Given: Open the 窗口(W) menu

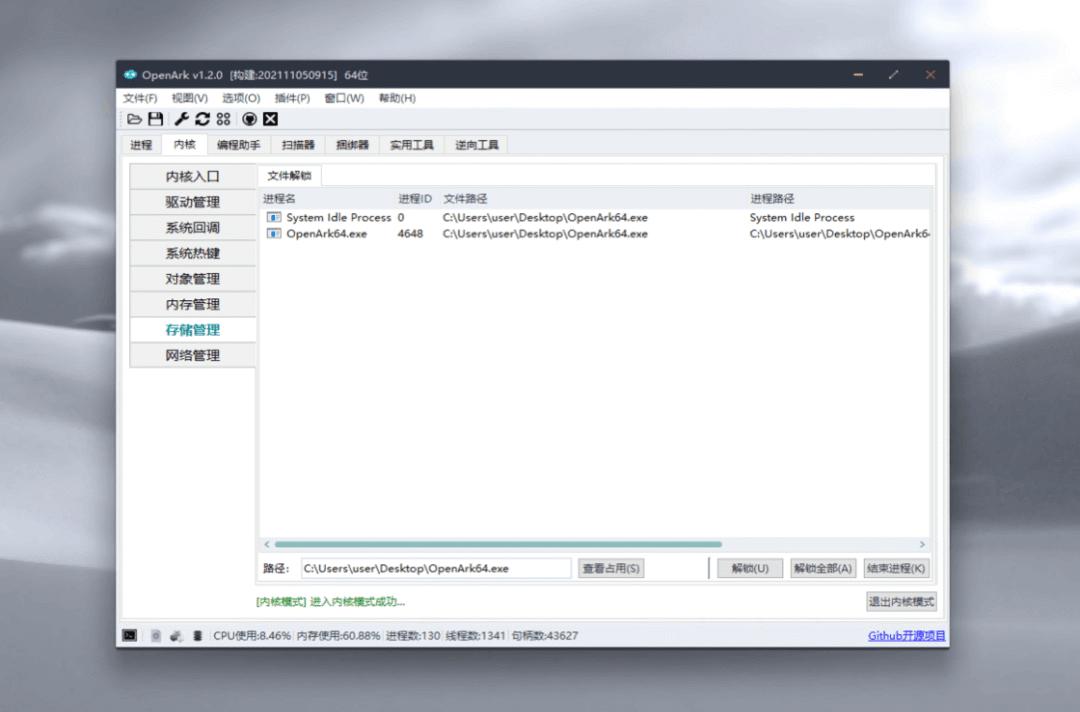Looking at the screenshot, I should point(344,98).
